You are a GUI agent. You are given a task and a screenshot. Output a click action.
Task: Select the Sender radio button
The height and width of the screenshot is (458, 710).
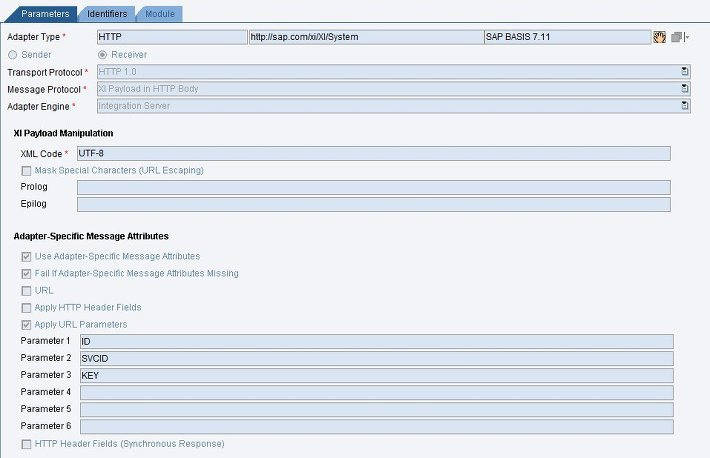[13, 55]
